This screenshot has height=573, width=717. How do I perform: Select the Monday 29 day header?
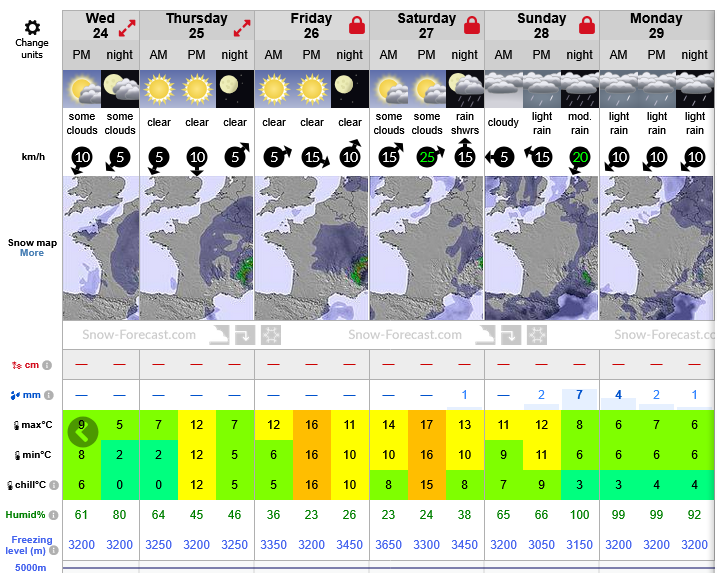coord(656,26)
